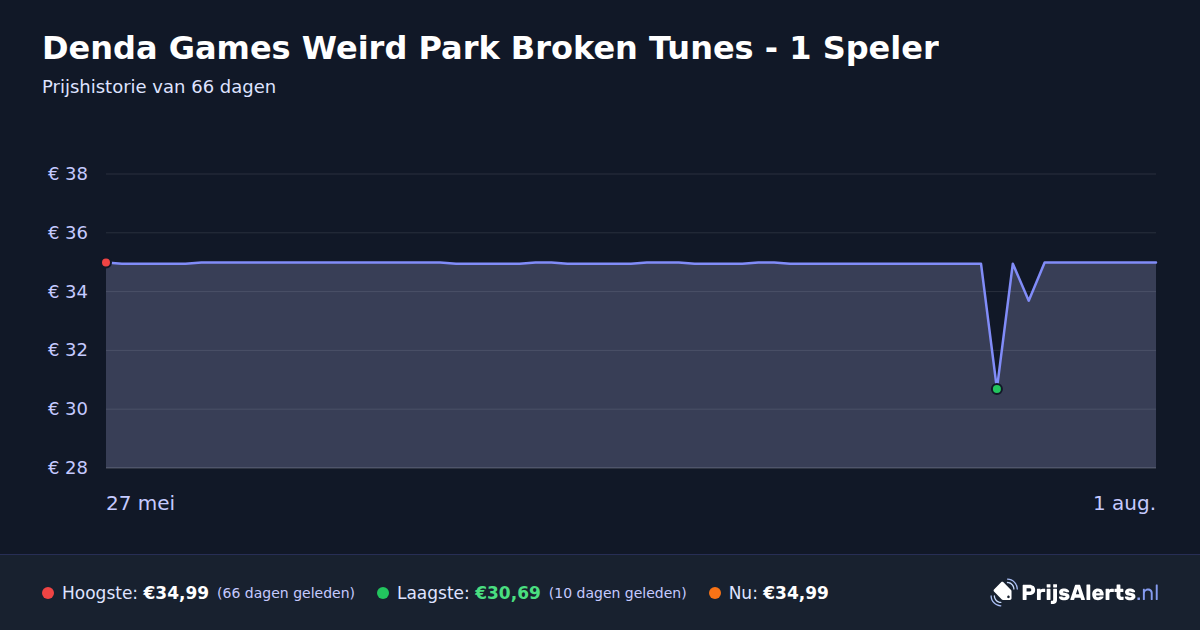Click the € 30 axis label
The height and width of the screenshot is (630, 1200).
pos(68,409)
